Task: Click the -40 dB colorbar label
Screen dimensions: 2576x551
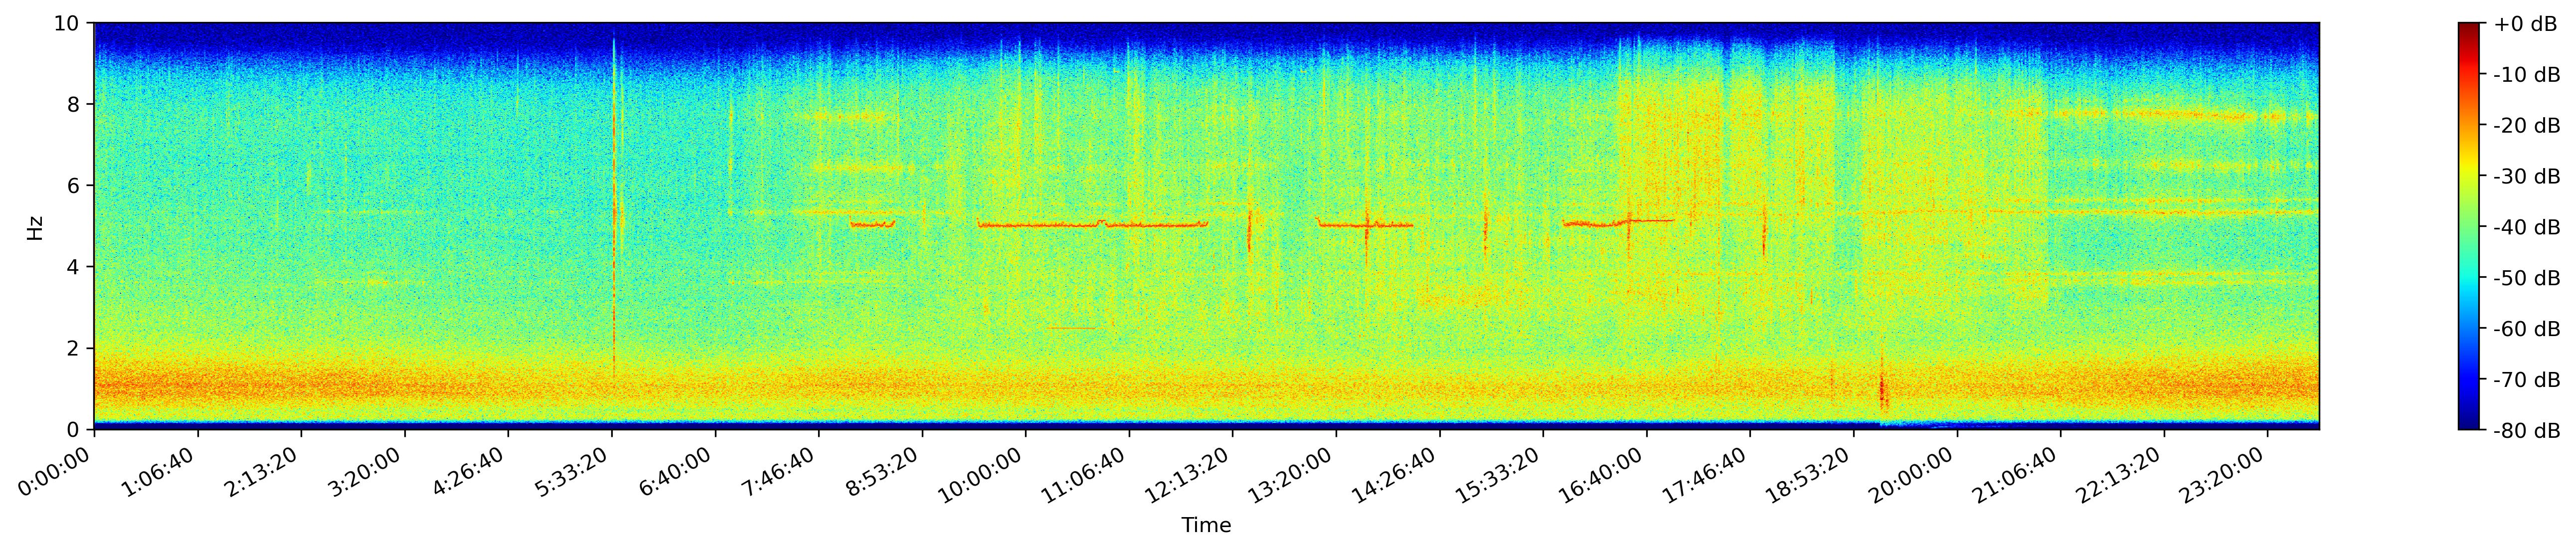Action: click(x=2527, y=227)
